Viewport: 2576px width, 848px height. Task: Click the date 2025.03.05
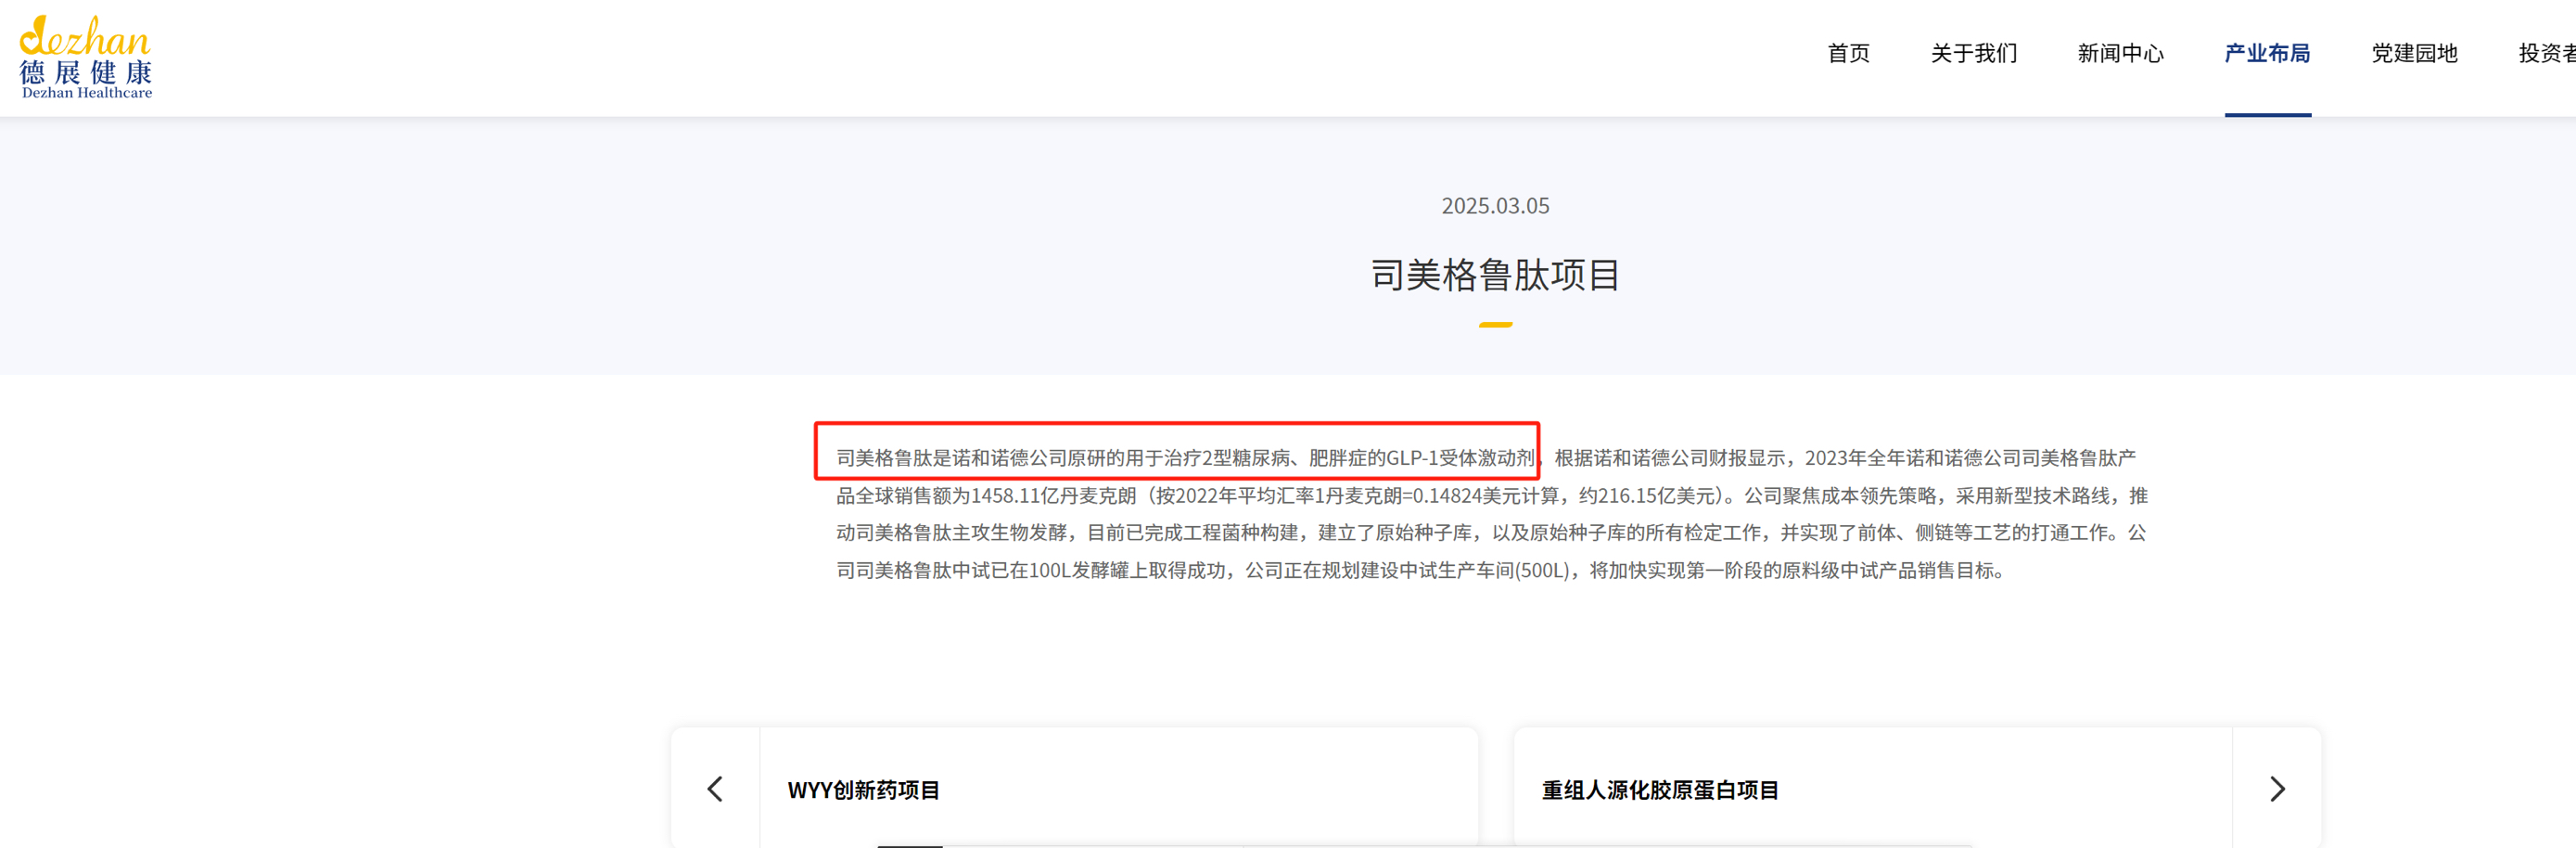(1495, 206)
